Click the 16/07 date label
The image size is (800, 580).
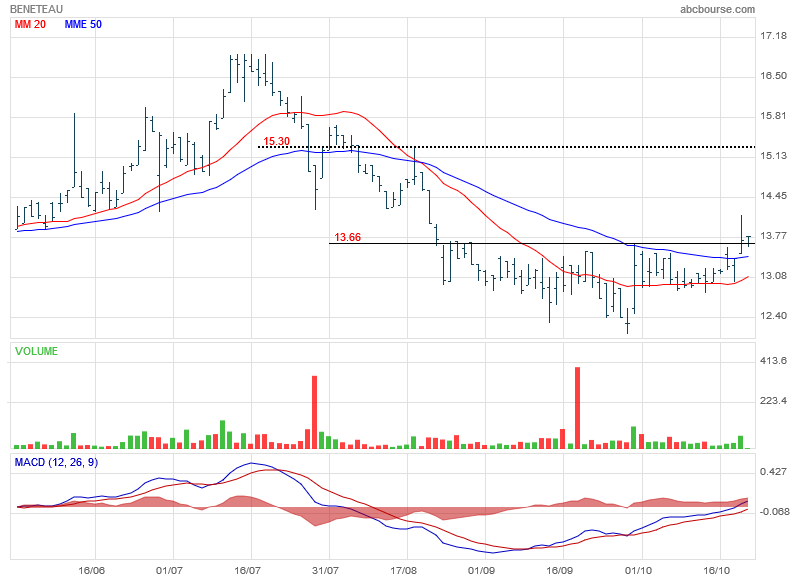pos(247,570)
